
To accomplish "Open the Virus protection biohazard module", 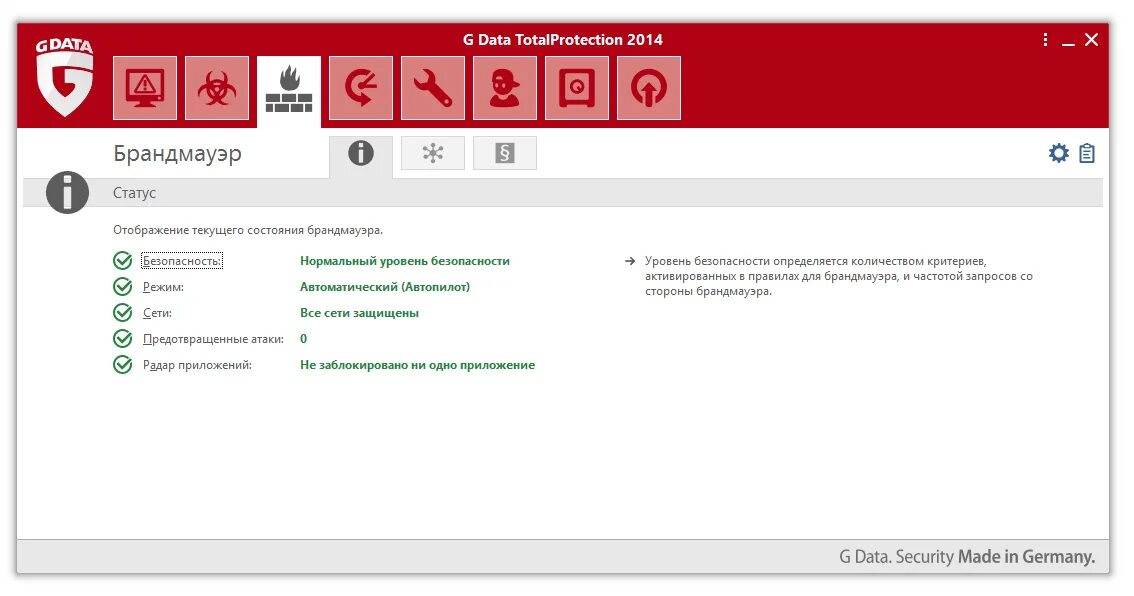I will pos(217,88).
